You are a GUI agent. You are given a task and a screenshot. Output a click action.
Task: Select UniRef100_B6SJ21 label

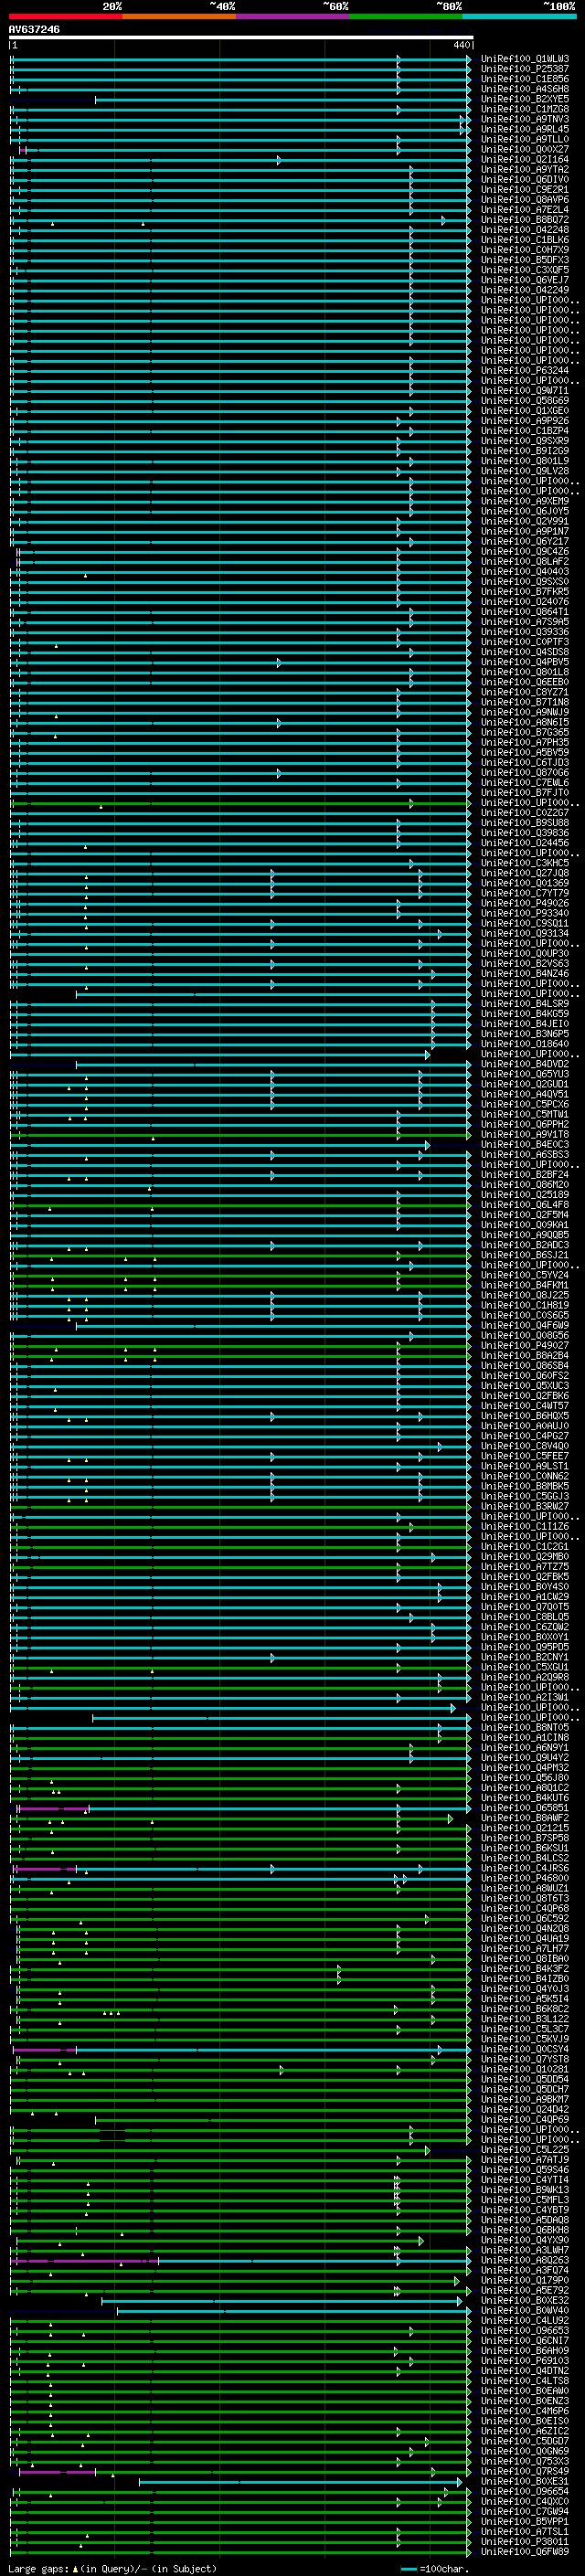pyautogui.click(x=525, y=1255)
